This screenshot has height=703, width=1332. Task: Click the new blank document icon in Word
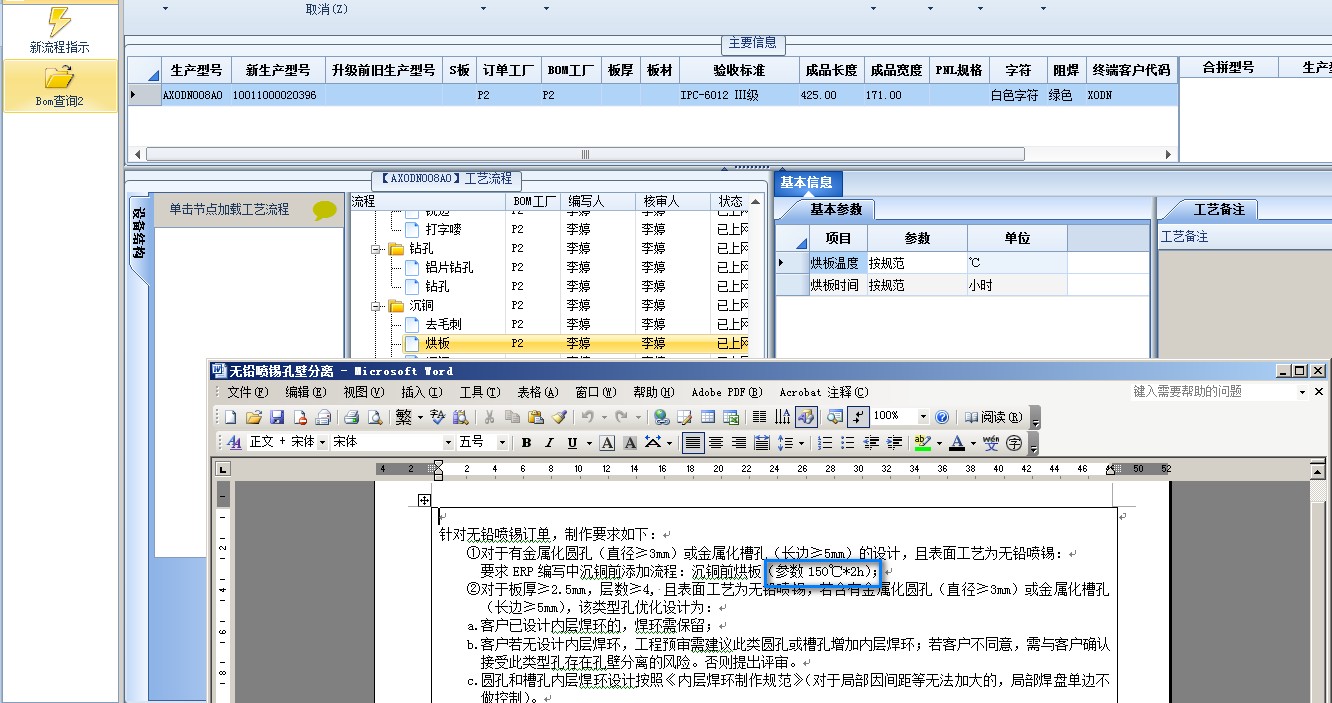(x=230, y=417)
